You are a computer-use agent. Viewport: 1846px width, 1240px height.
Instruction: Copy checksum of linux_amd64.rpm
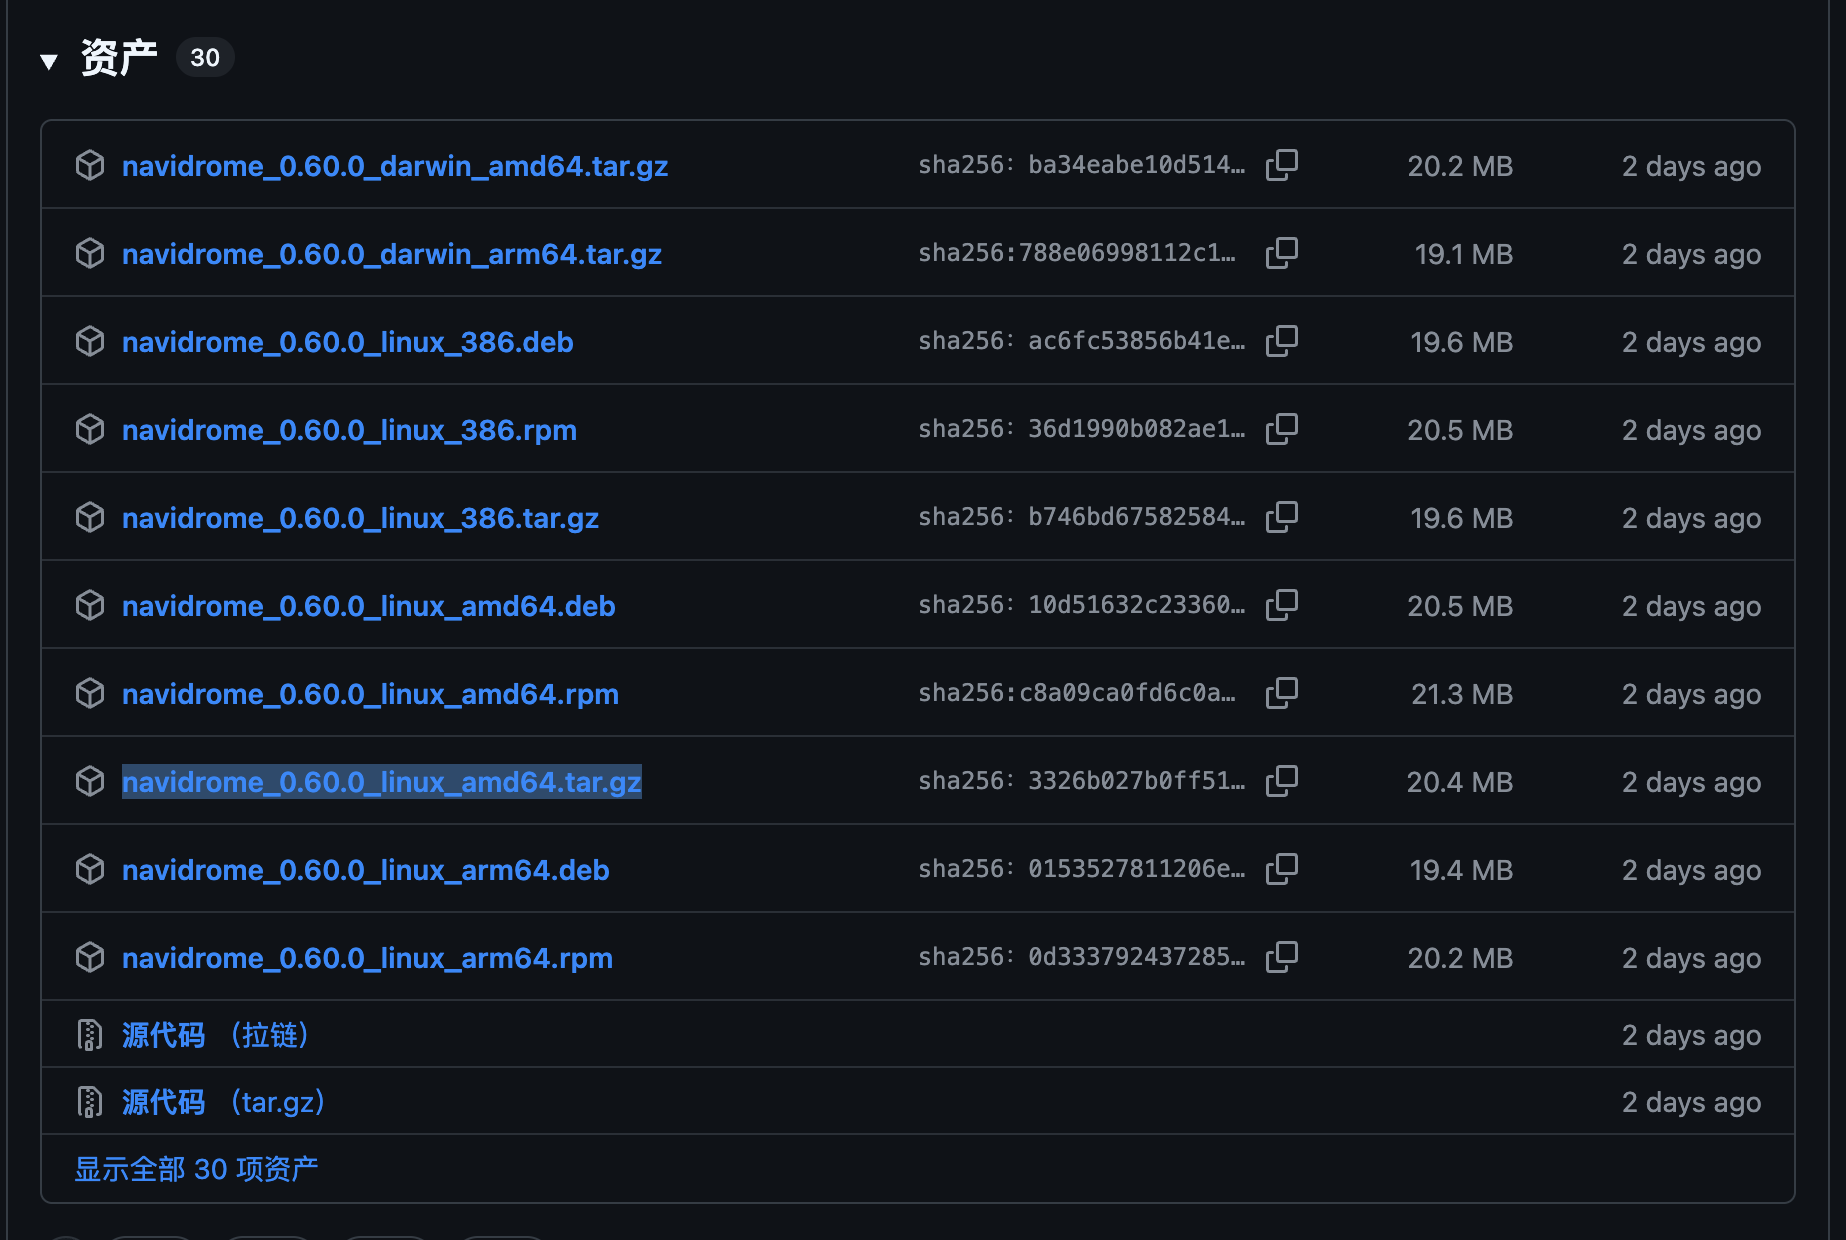1281,693
